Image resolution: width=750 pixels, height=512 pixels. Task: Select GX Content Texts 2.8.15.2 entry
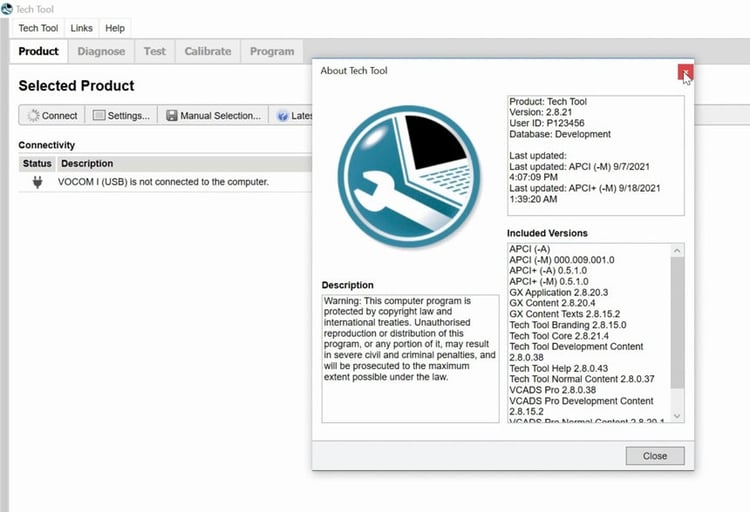coord(564,314)
